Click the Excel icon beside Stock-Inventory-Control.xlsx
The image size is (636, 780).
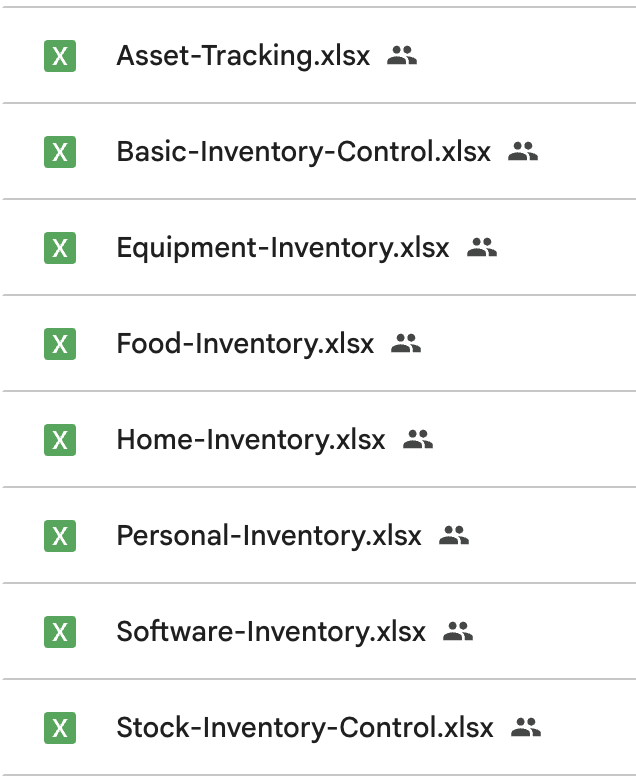pyautogui.click(x=60, y=728)
